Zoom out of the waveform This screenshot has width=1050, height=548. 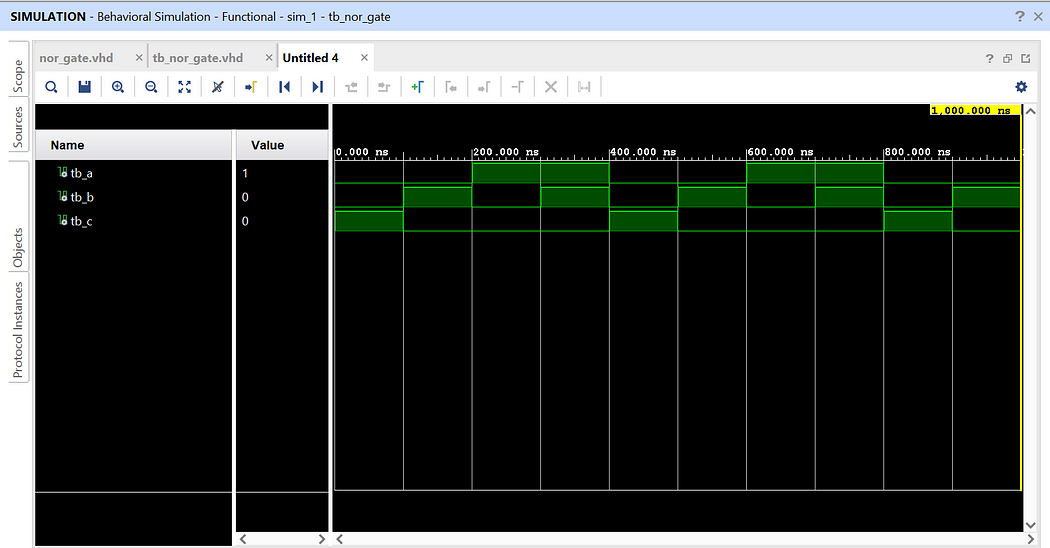151,86
